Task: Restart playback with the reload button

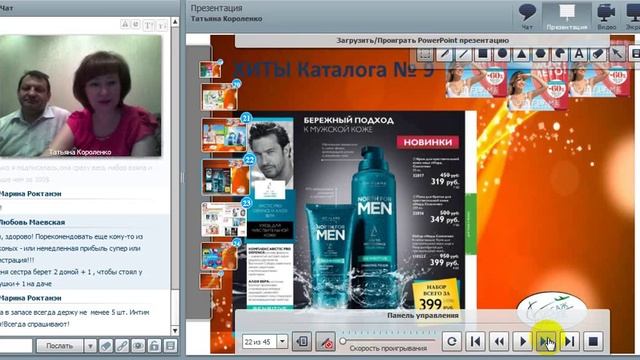Action: (452, 341)
